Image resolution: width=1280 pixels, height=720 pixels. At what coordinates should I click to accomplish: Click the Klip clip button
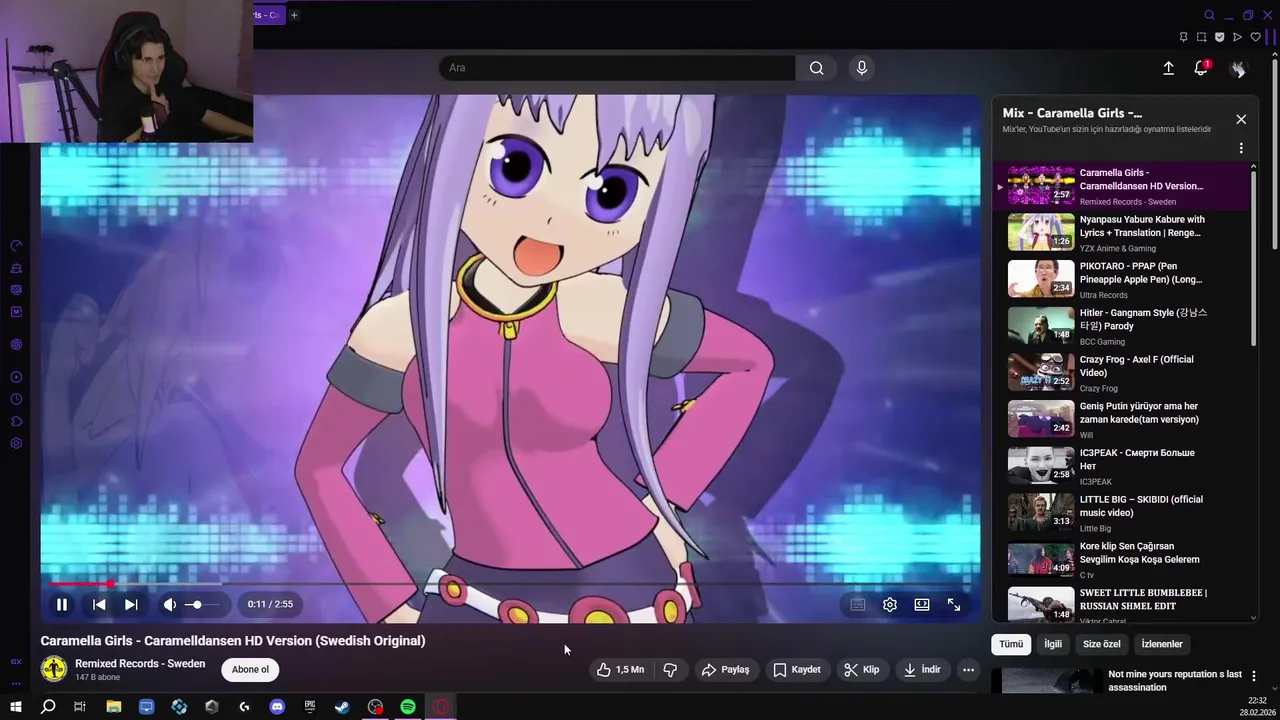coord(861,670)
